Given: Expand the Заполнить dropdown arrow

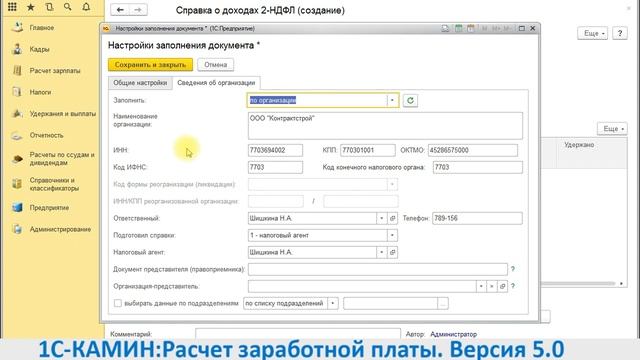Looking at the screenshot, I should [x=392, y=100].
